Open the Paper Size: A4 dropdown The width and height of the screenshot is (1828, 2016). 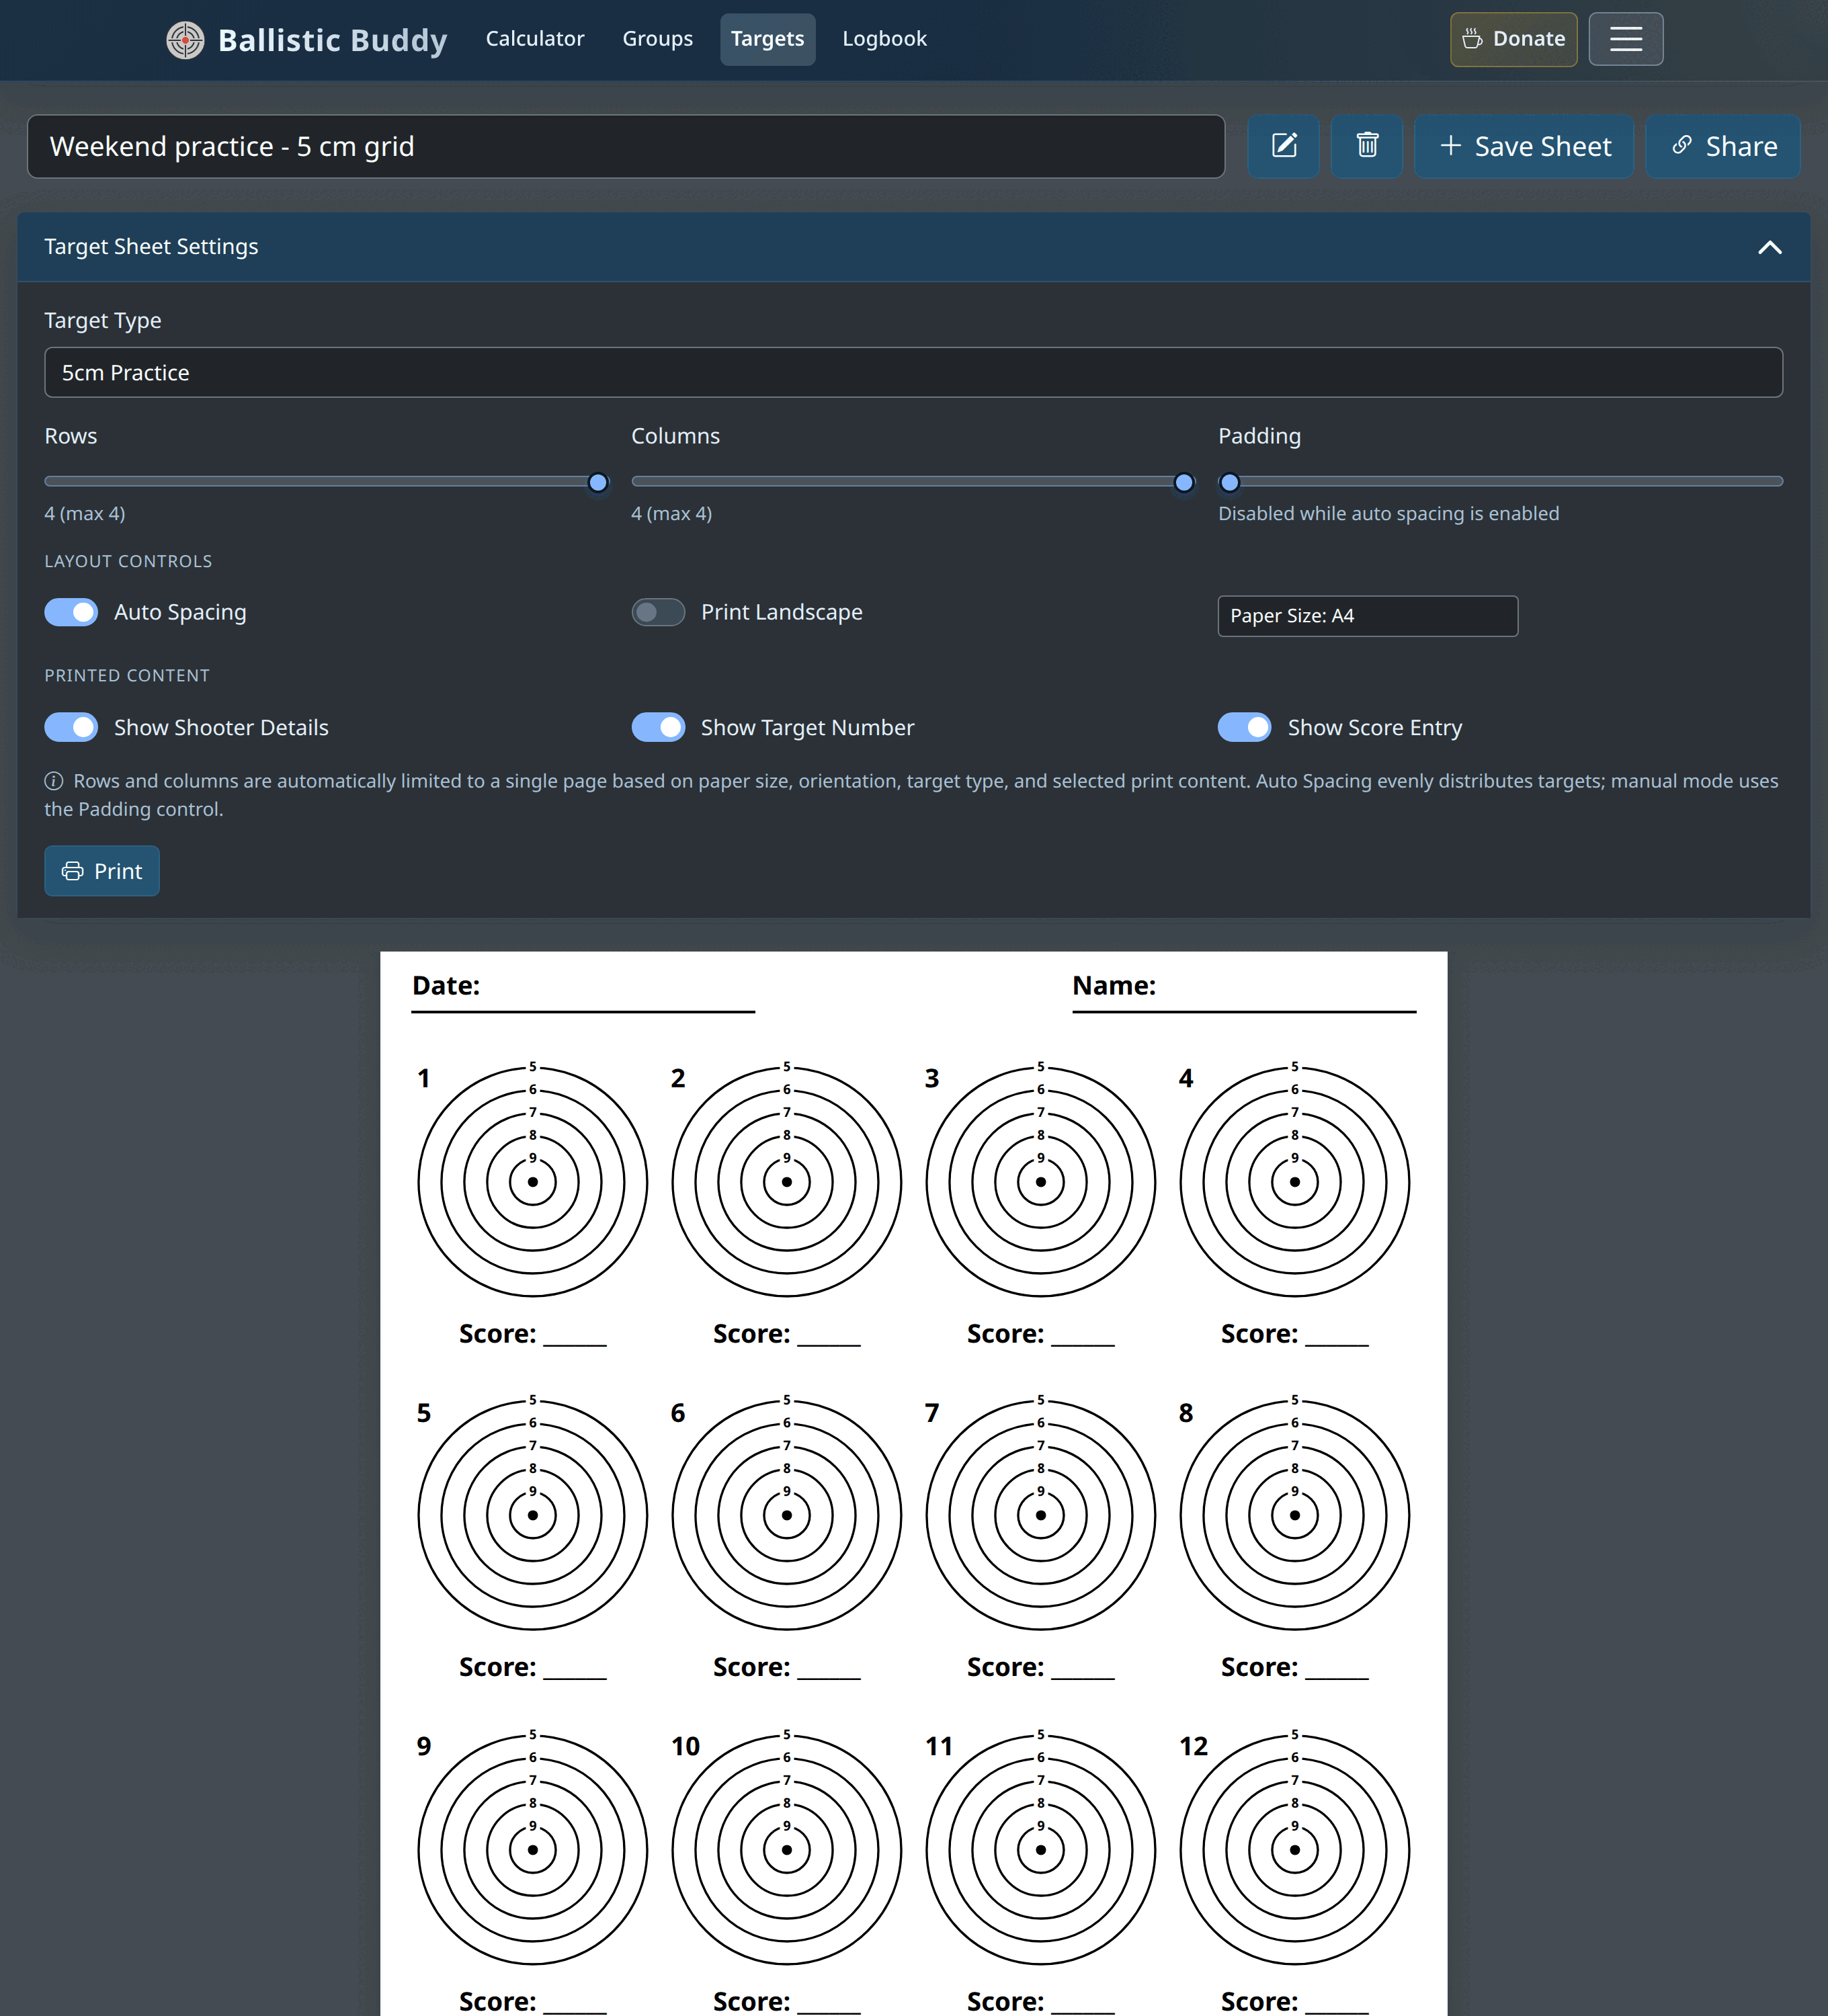pos(1367,616)
